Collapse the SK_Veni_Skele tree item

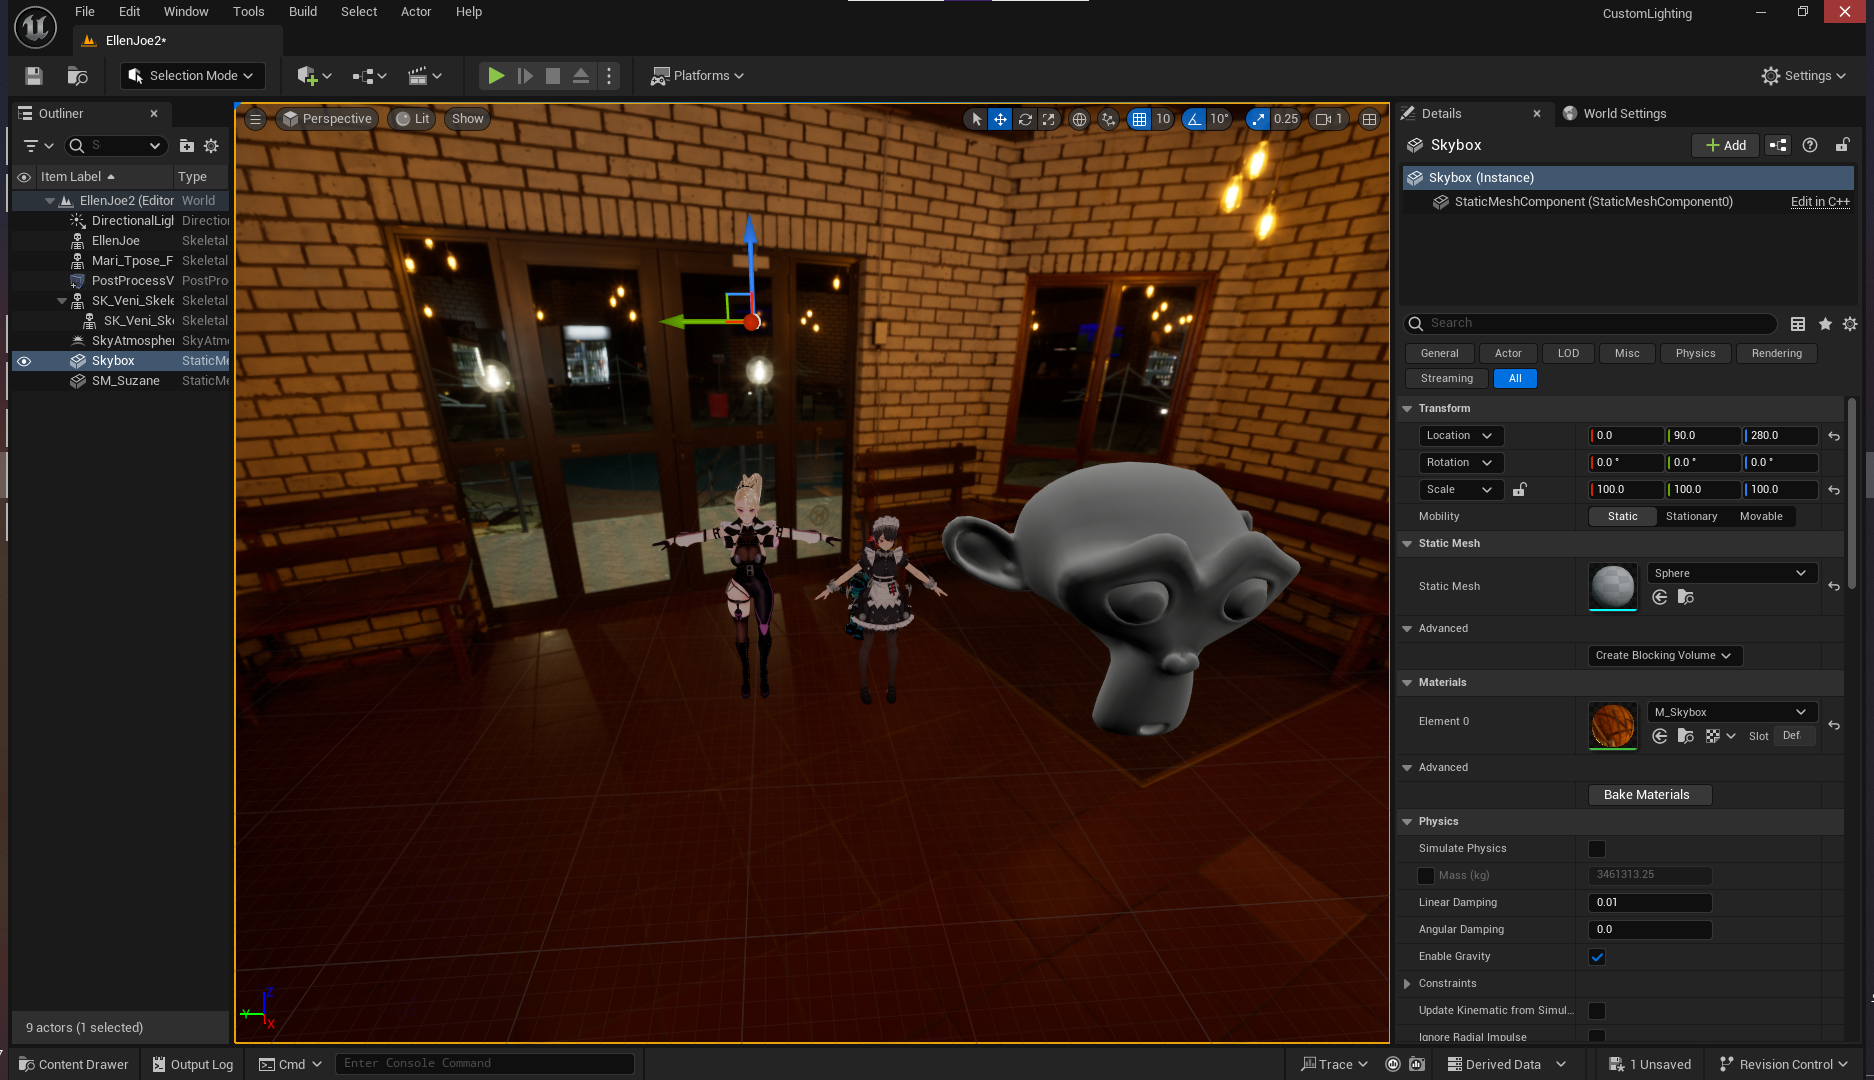(62, 301)
